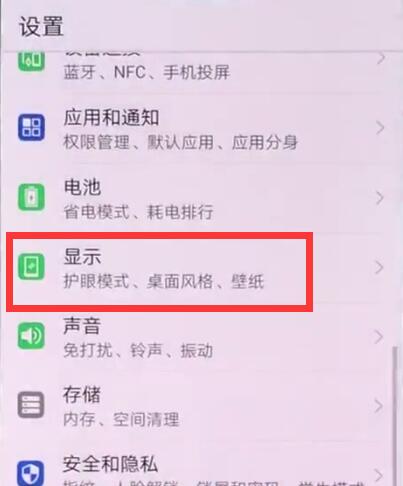Tap the gray Storage icon
This screenshot has width=403, height=486.
[x=31, y=405]
